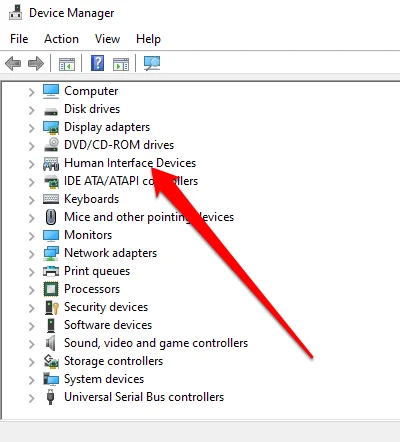Select the Mice and pointing devices icon

(x=51, y=217)
